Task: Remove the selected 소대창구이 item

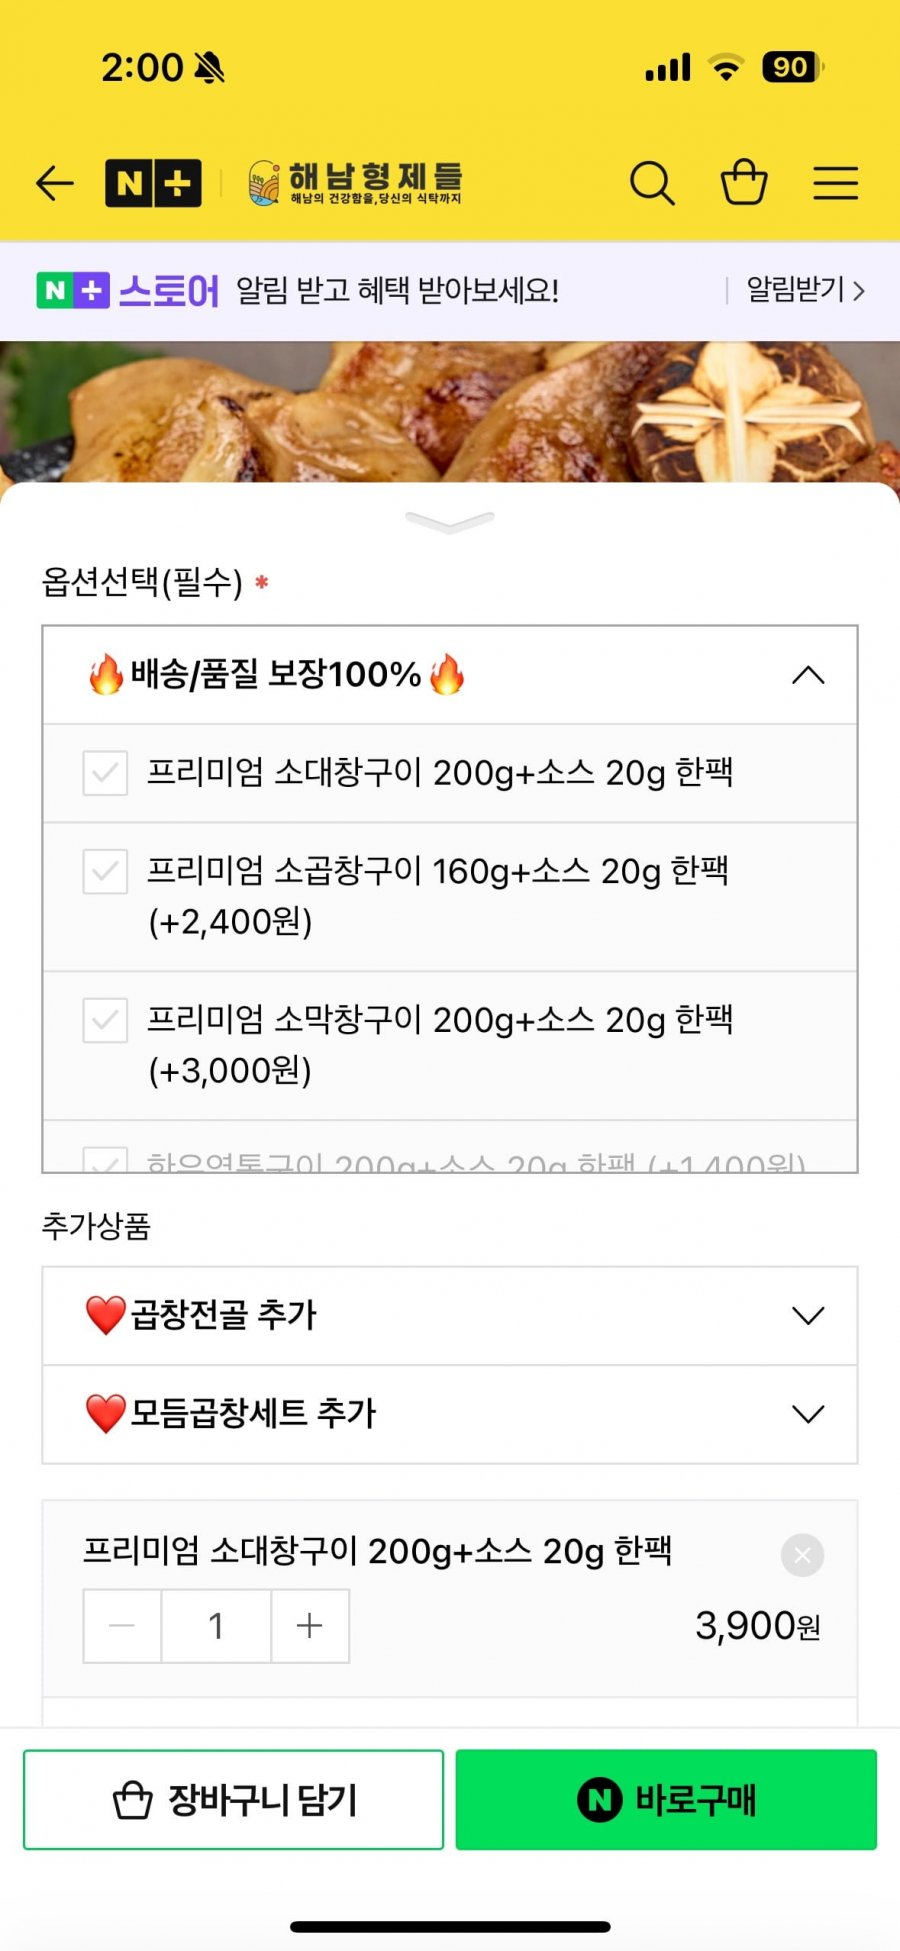Action: 802,1555
